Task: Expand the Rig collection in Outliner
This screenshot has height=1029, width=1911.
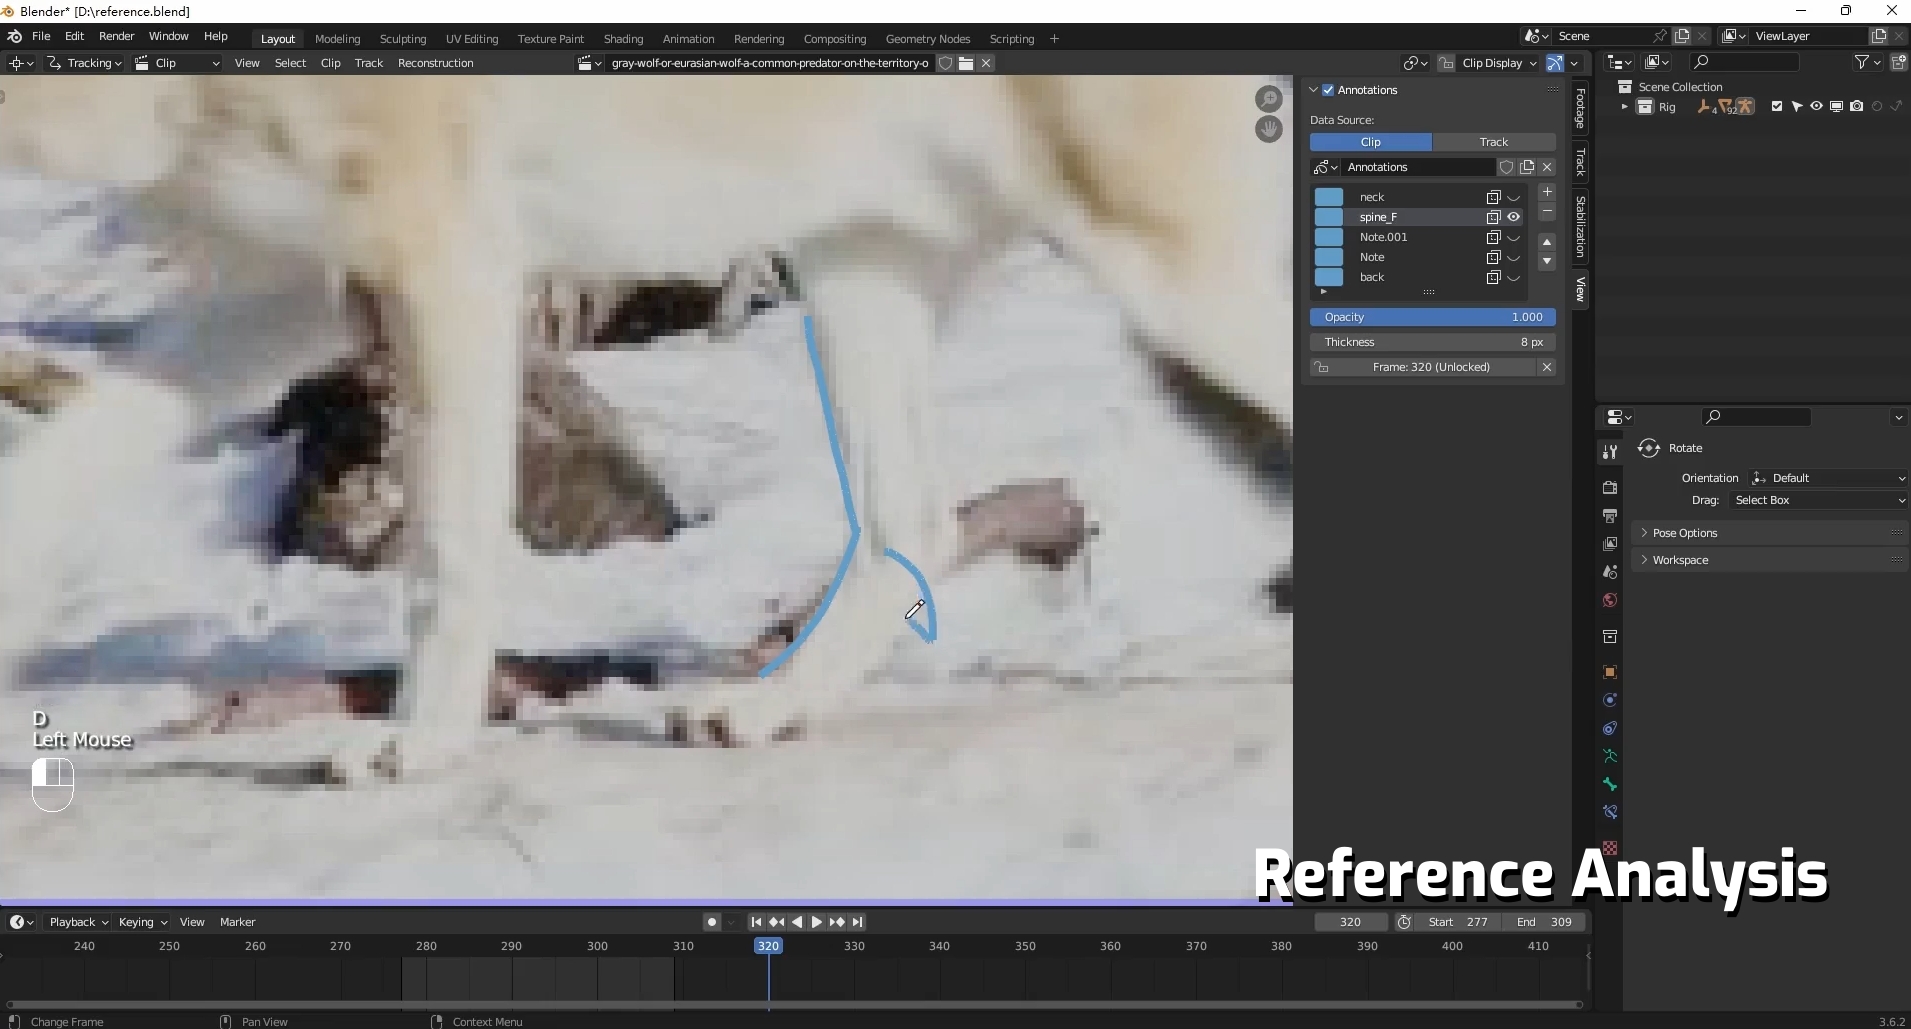Action: click(1624, 107)
